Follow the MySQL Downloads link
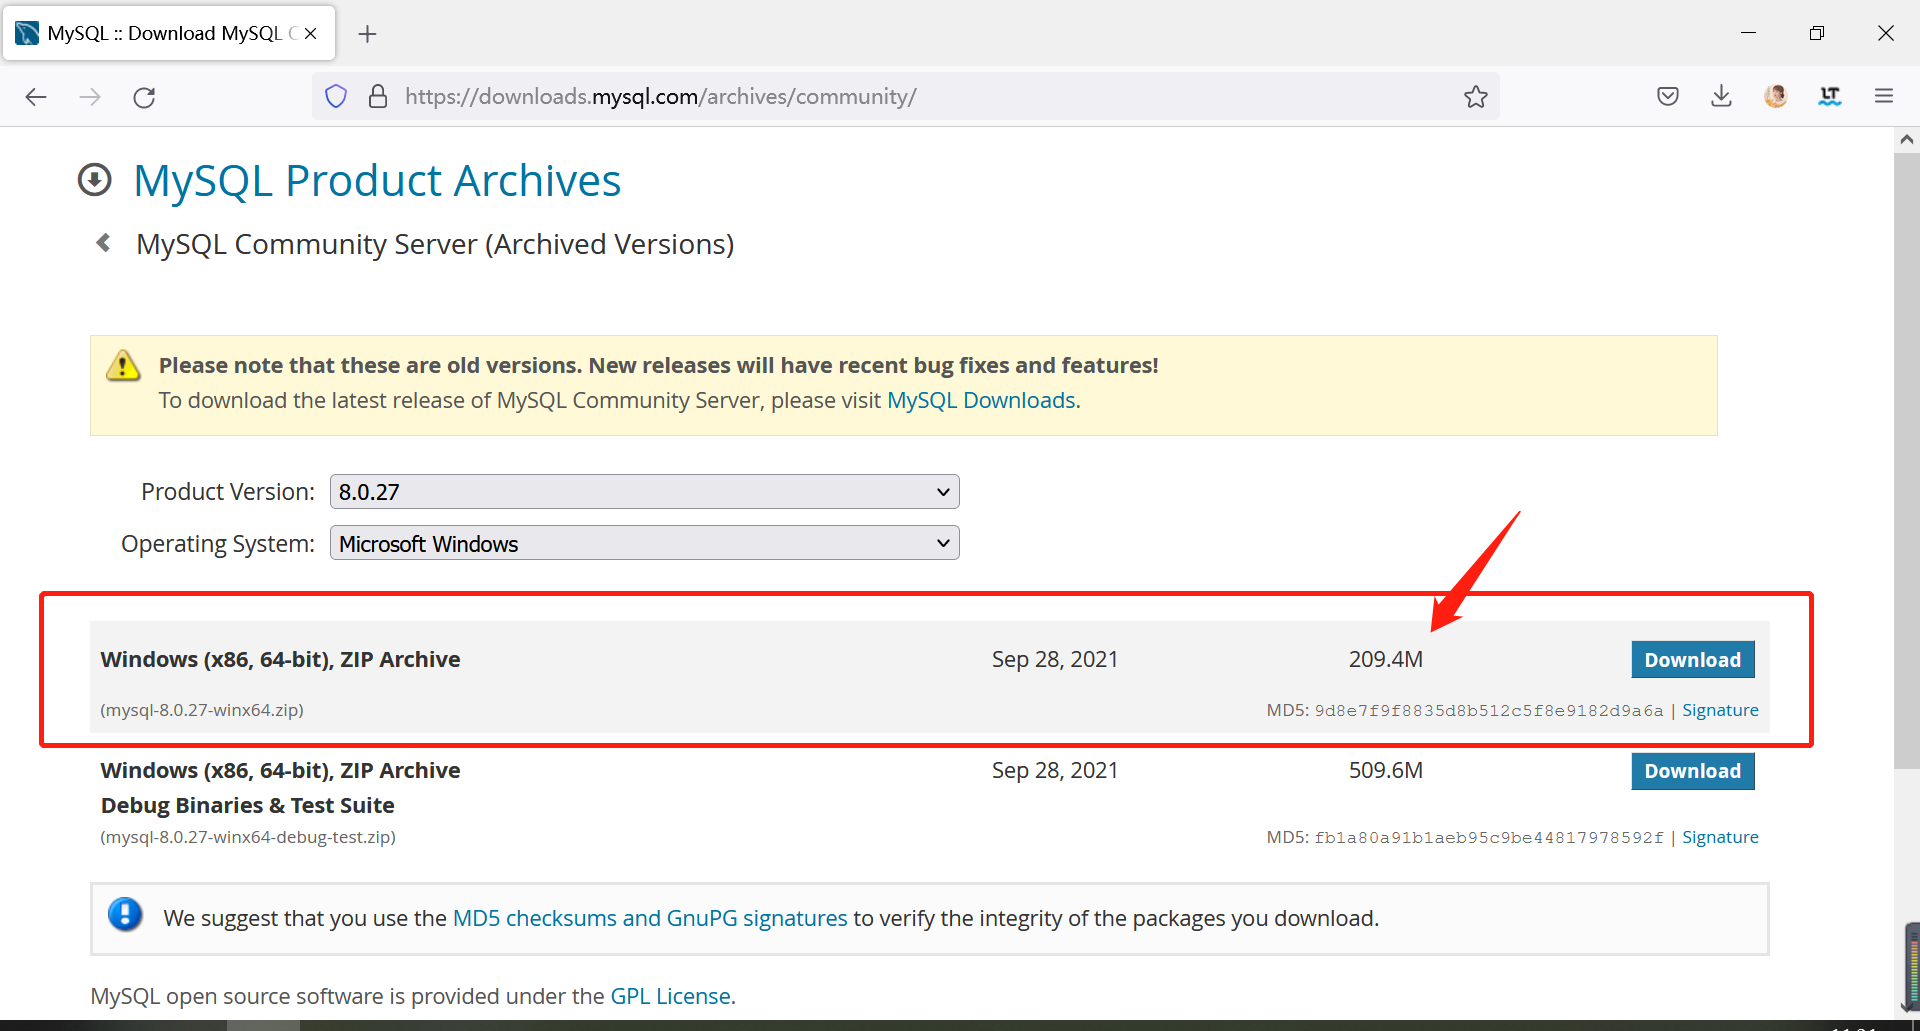The height and width of the screenshot is (1031, 1920). pyautogui.click(x=981, y=400)
